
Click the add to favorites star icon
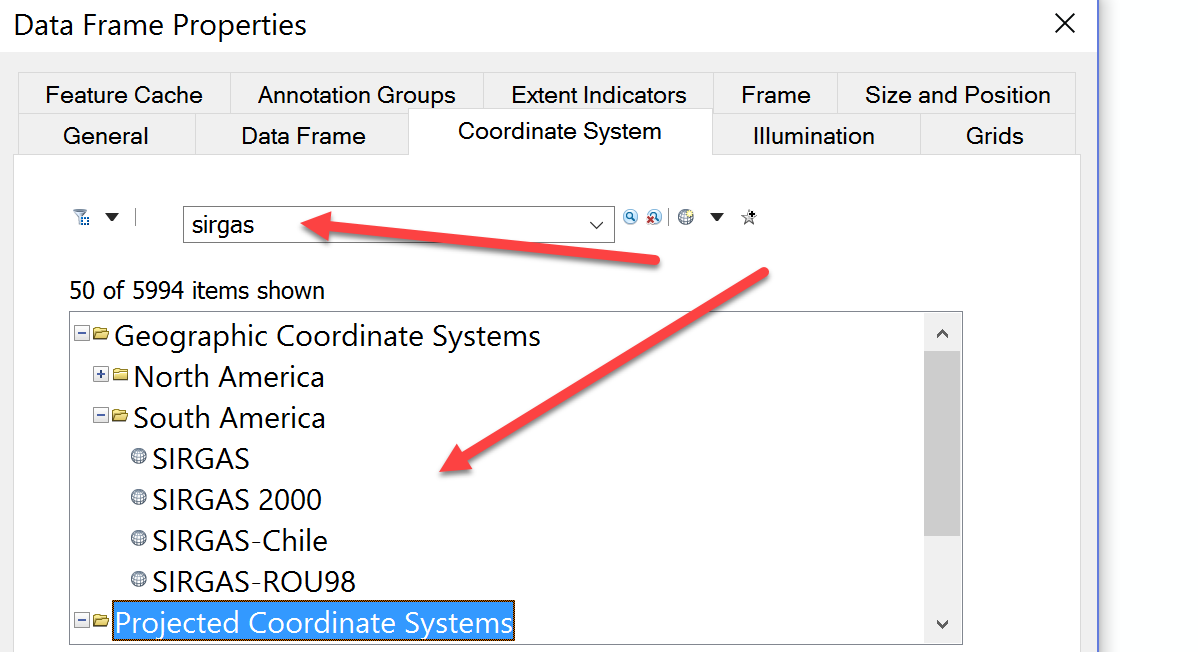point(748,217)
